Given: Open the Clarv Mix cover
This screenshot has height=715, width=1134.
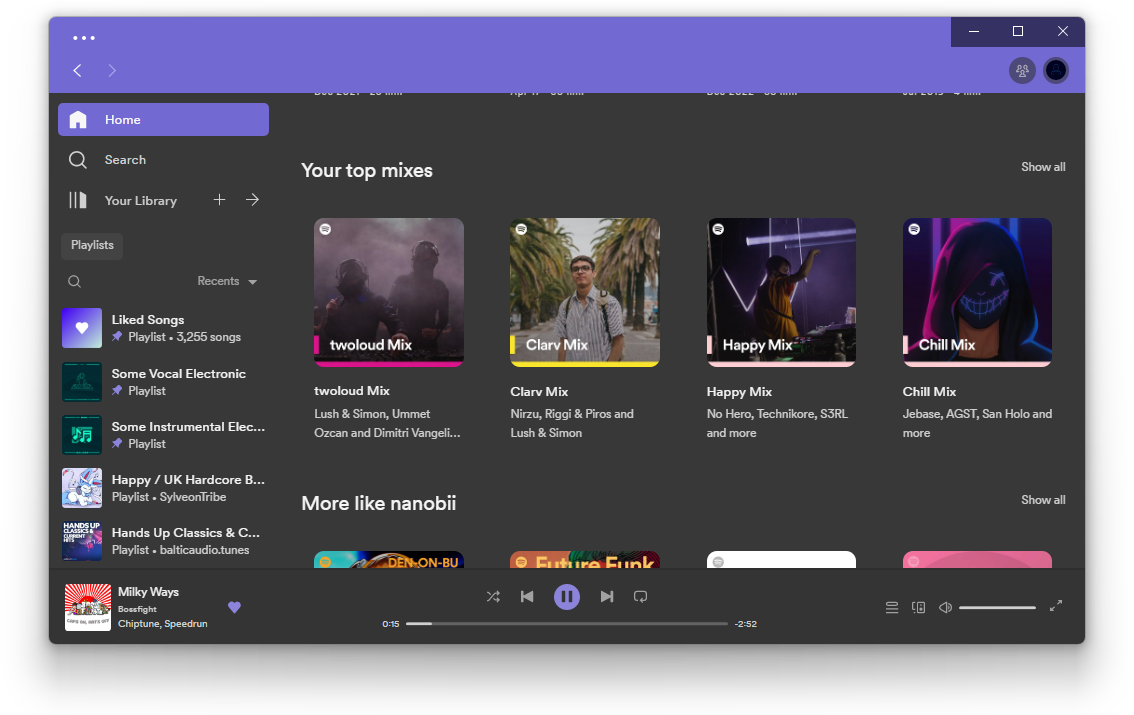Looking at the screenshot, I should [x=585, y=293].
